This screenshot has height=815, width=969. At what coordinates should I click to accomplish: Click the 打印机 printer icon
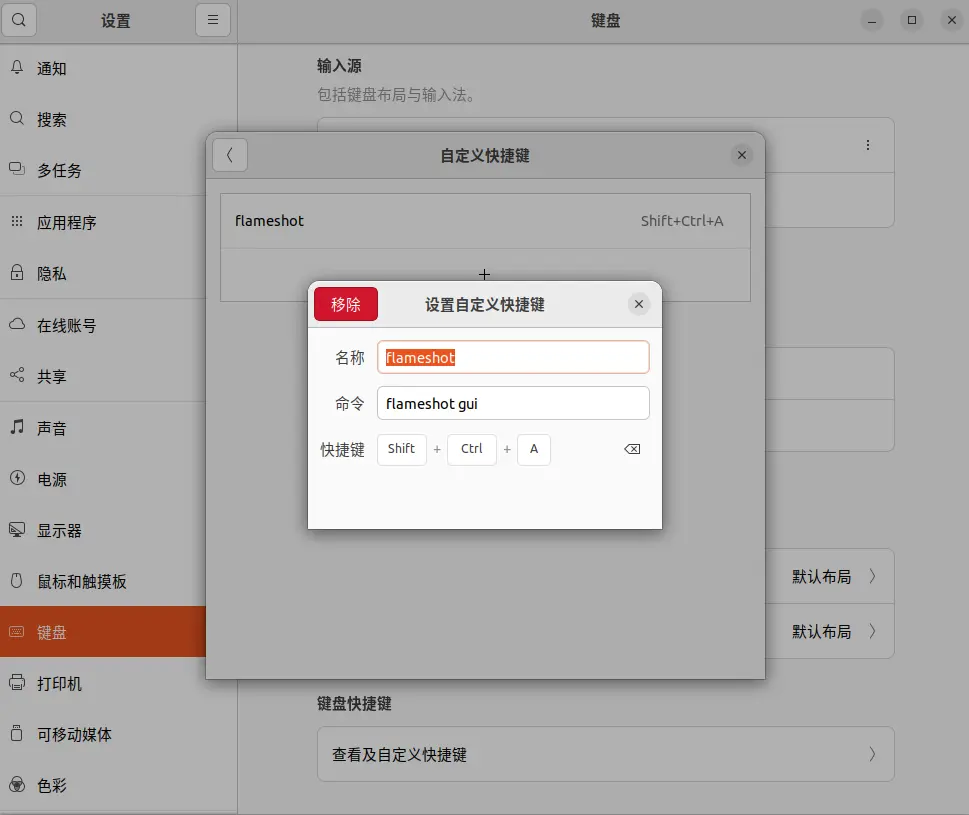click(x=17, y=682)
